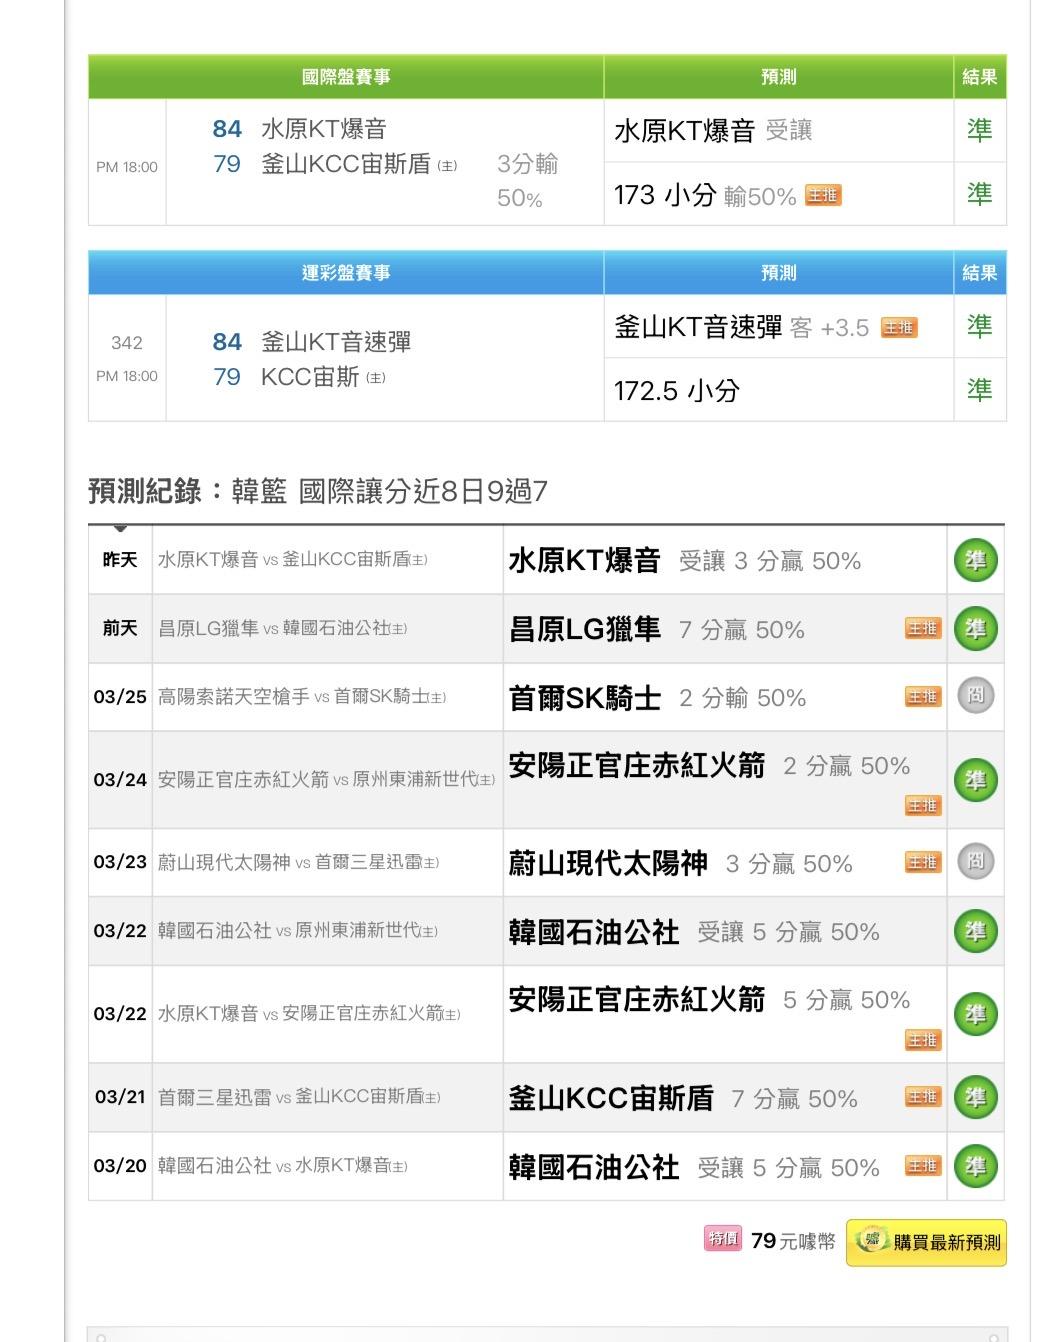Click the 國際盤賽事 table header

(346, 77)
